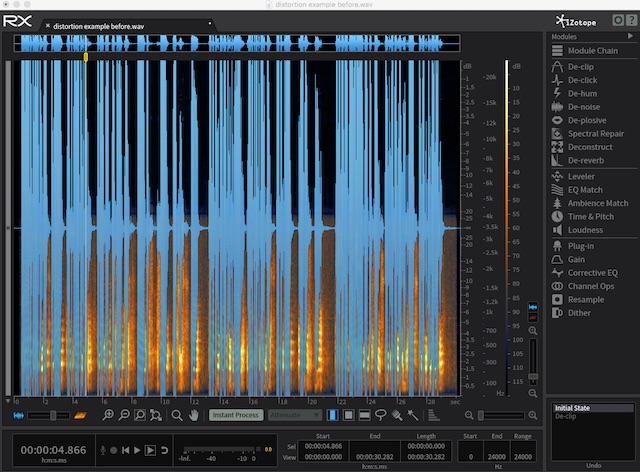
Task: Open the Attenuate mode dropdown
Action: pyautogui.click(x=294, y=415)
